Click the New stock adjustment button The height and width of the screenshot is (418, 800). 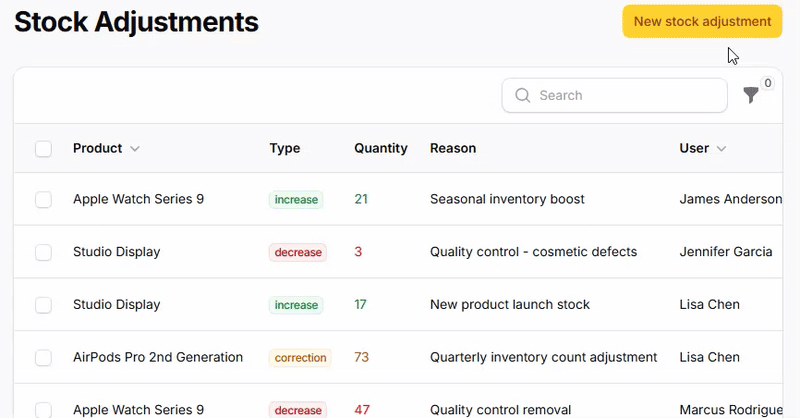click(x=702, y=21)
